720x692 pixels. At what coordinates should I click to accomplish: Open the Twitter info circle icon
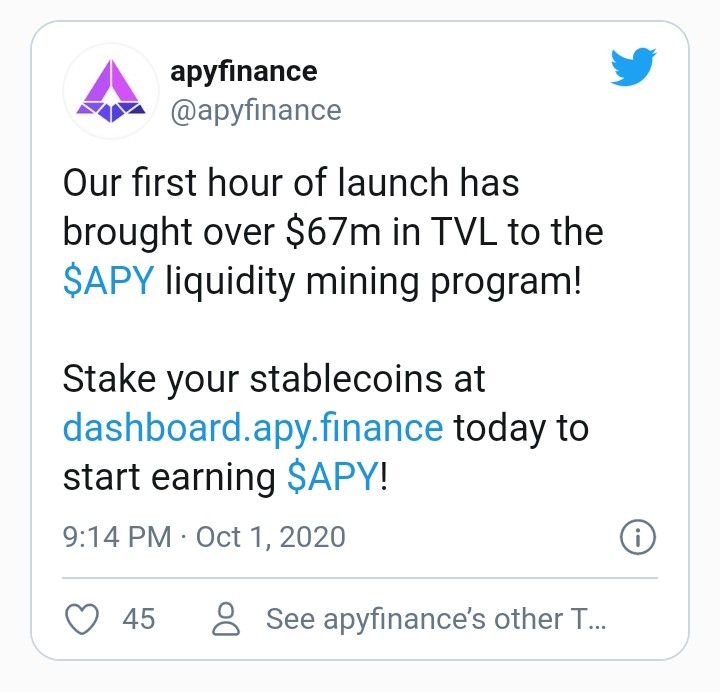tap(638, 537)
